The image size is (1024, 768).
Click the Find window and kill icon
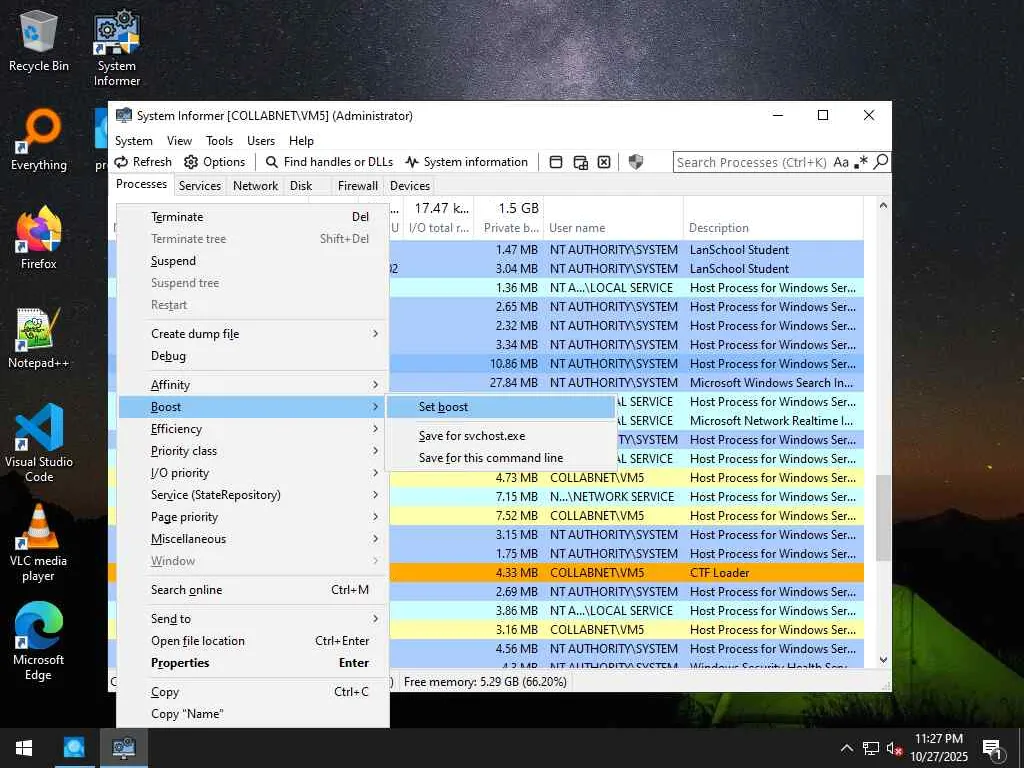(x=604, y=162)
